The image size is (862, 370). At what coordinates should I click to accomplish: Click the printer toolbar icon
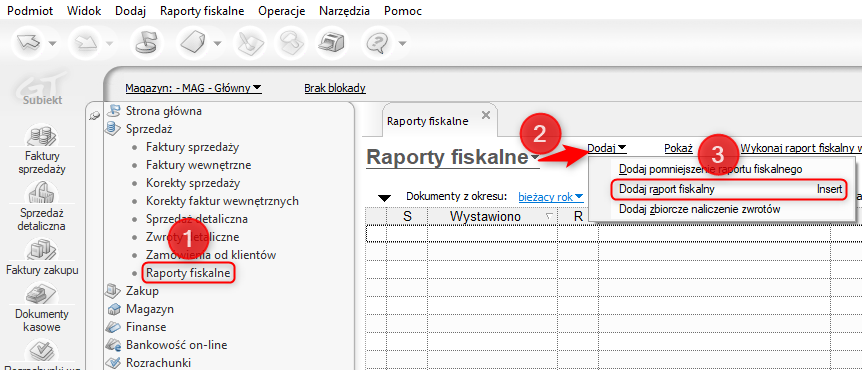tap(332, 42)
